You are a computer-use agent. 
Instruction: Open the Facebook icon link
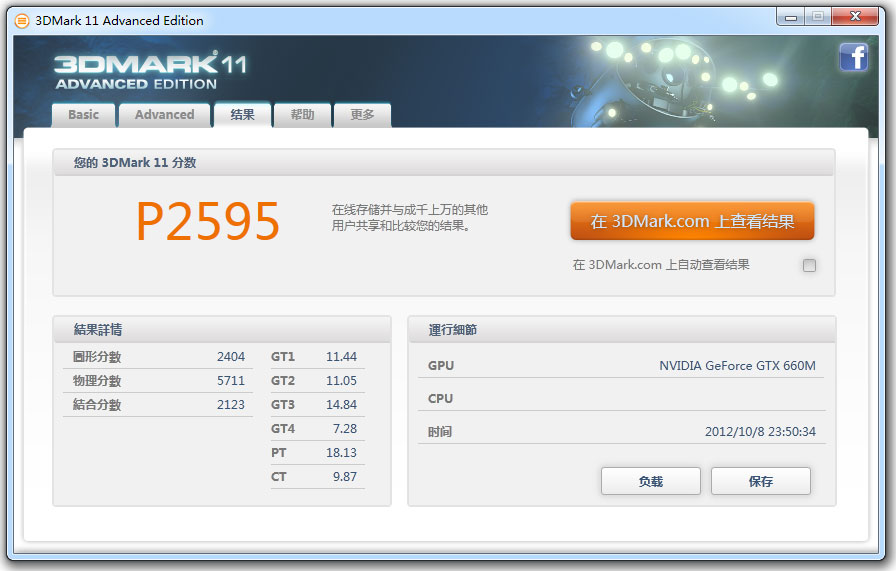853,58
